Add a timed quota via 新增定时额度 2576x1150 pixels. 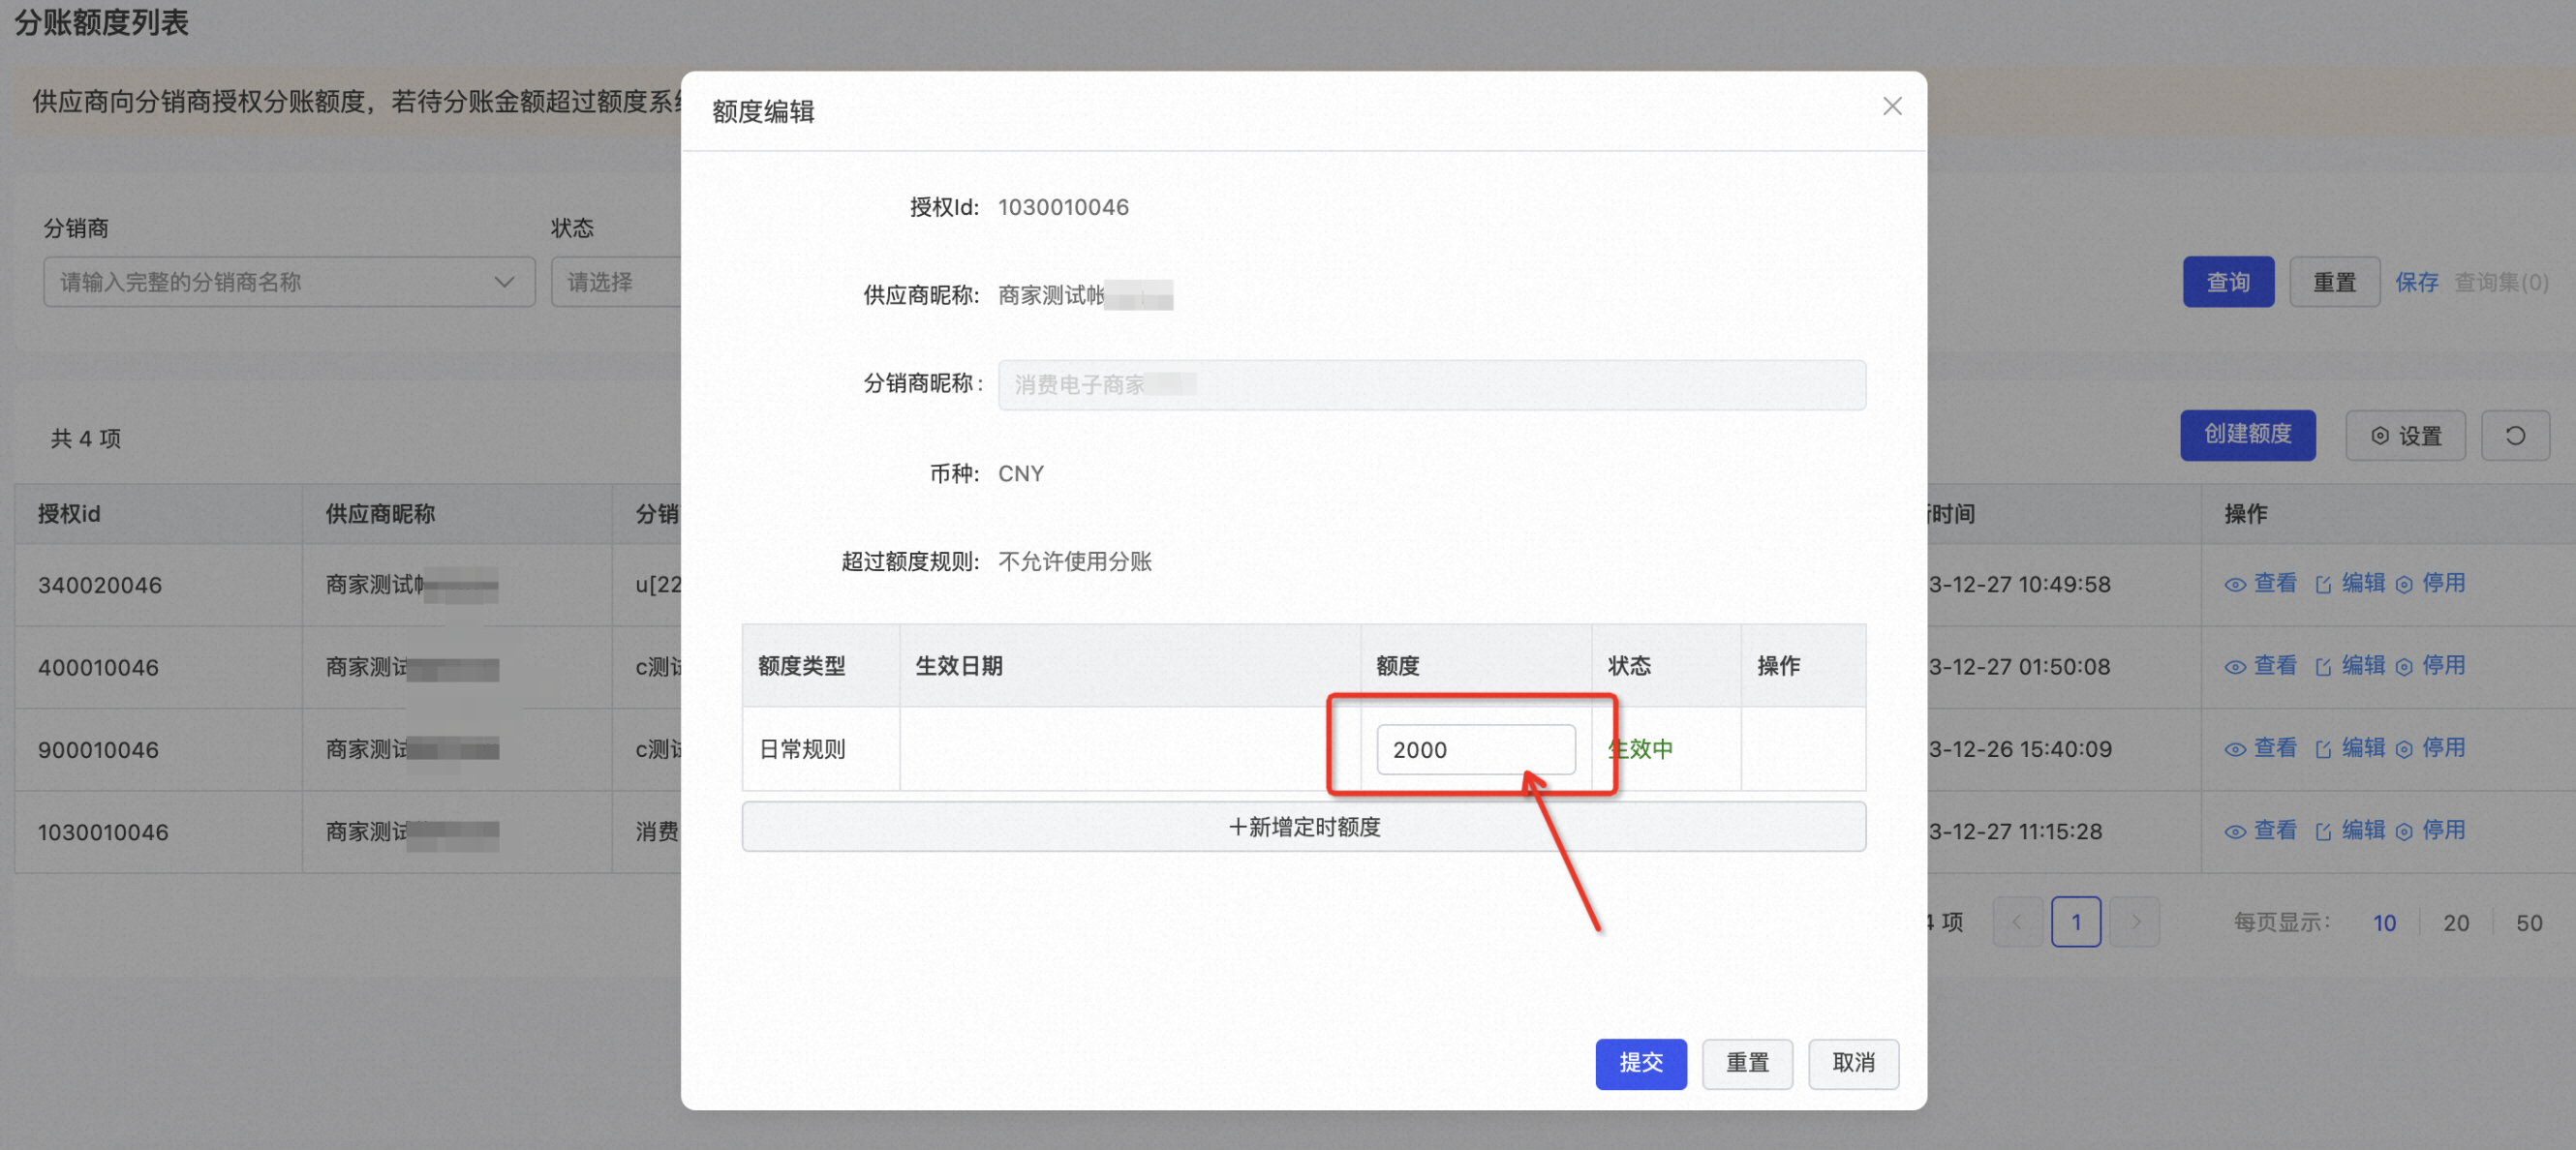click(x=1303, y=826)
